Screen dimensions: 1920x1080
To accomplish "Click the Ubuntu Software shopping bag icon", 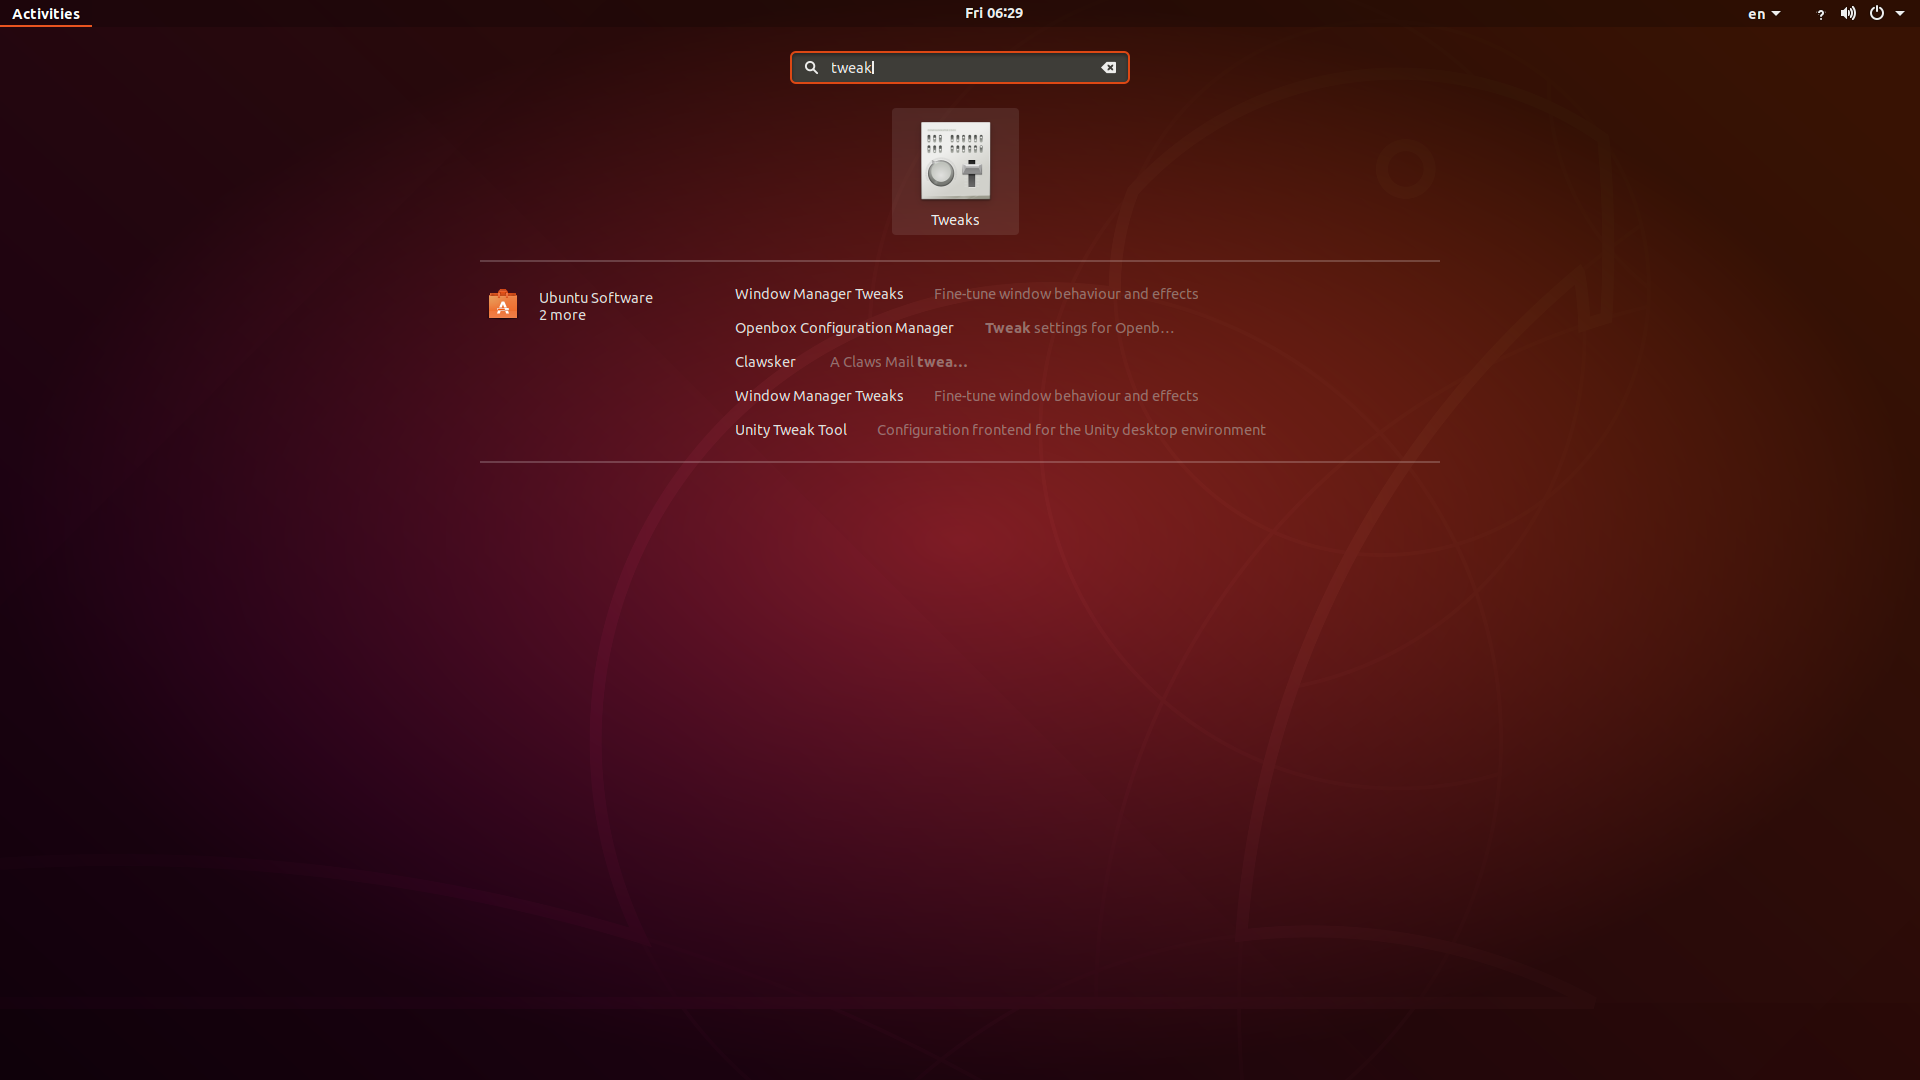I will 503,304.
